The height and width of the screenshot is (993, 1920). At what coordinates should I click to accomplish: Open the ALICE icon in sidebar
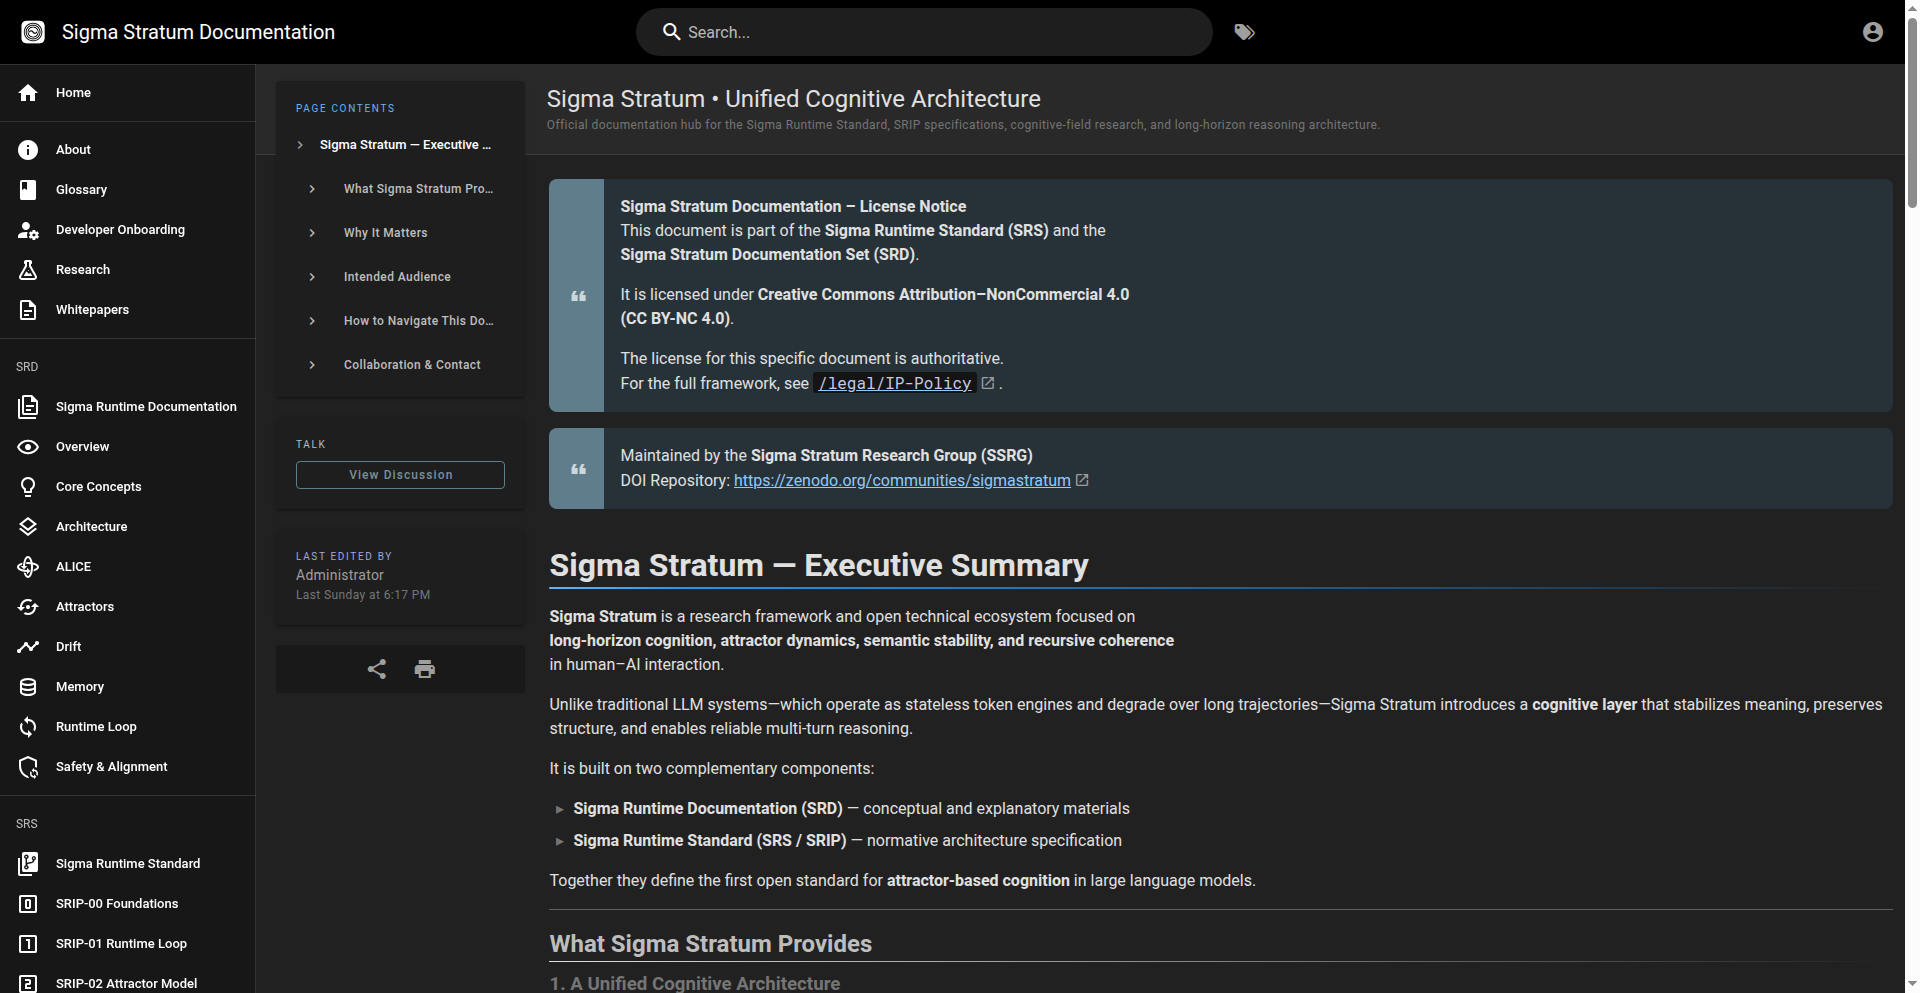tap(27, 567)
